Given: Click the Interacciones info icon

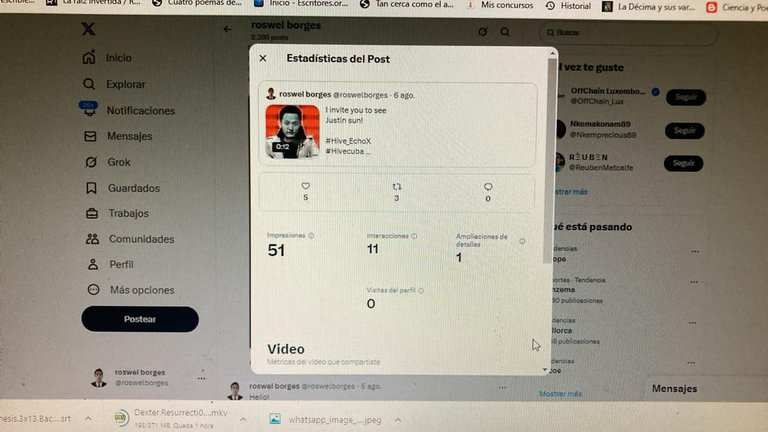Looking at the screenshot, I should coord(414,236).
